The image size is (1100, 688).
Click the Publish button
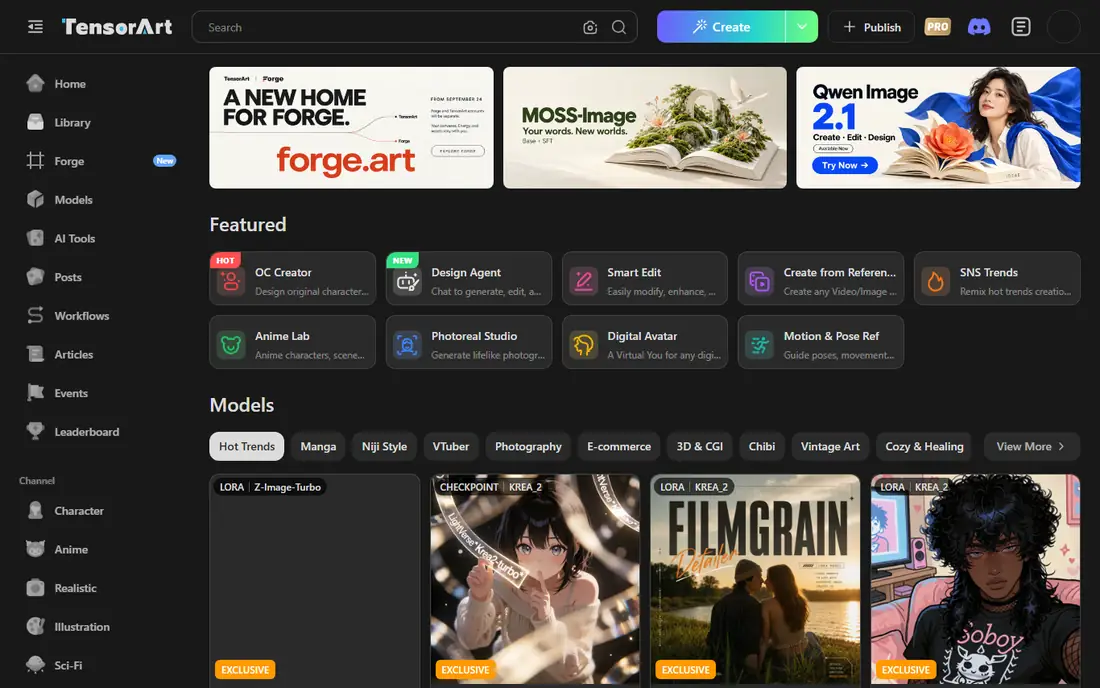[872, 27]
